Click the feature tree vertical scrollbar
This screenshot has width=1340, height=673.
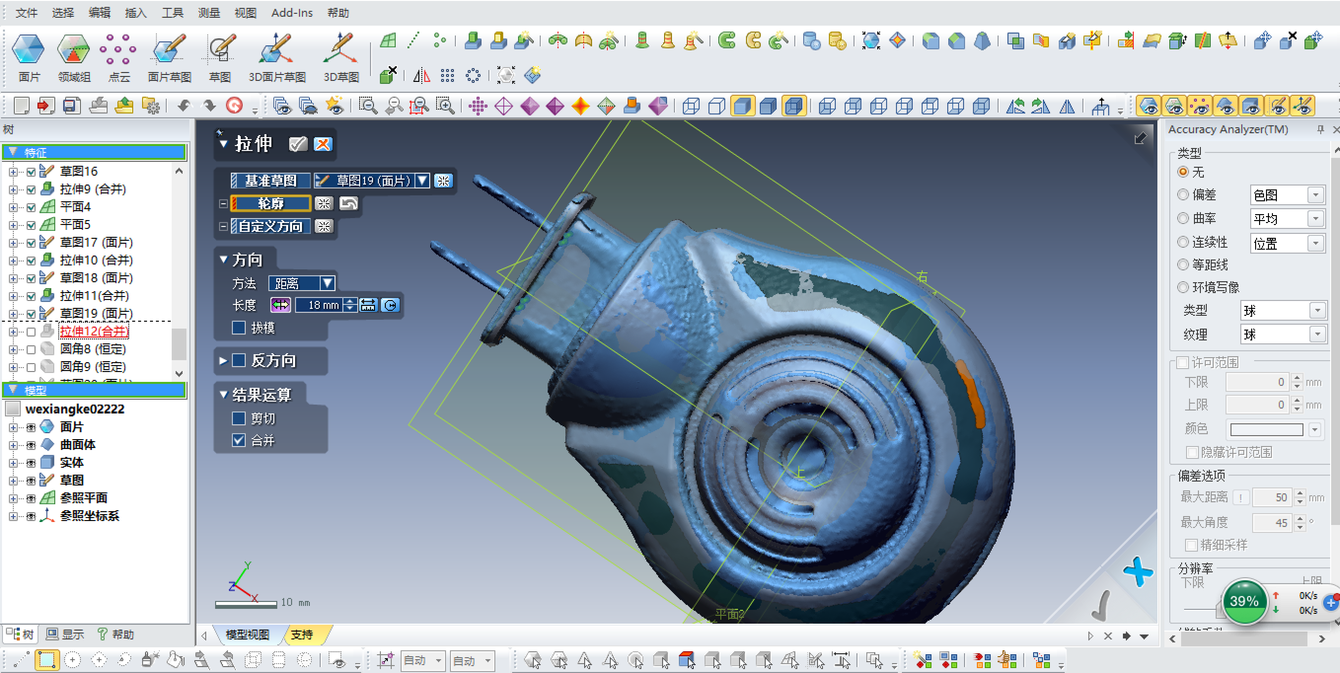tap(179, 344)
